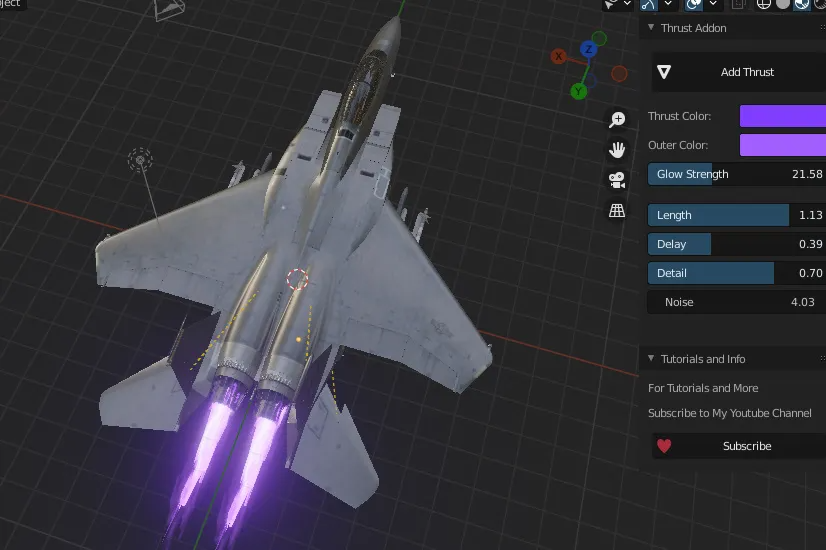Click the unlabeled red negative-X gizmo circle

point(619,74)
